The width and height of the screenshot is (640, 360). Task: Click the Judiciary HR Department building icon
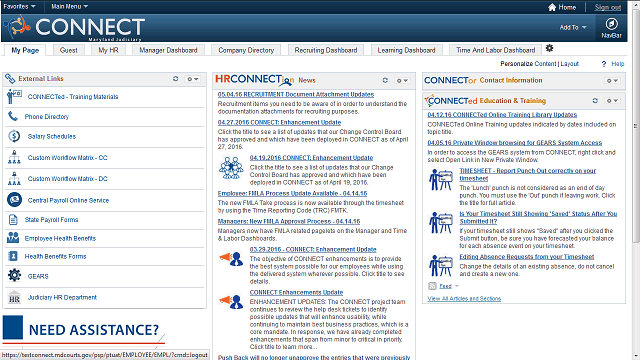pyautogui.click(x=14, y=297)
